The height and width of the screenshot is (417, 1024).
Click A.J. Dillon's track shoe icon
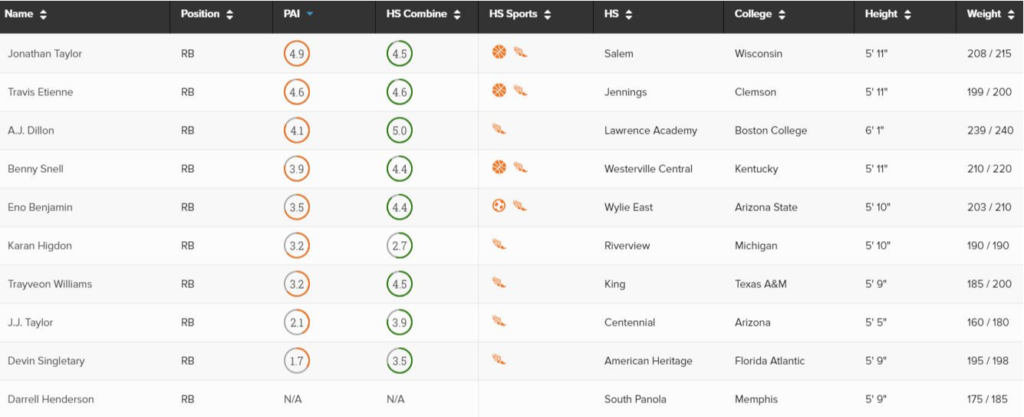(x=499, y=129)
